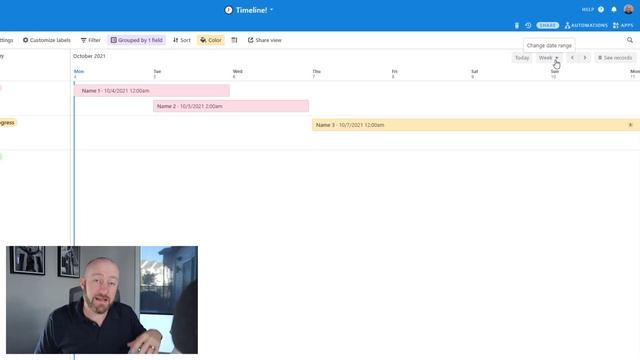The width and height of the screenshot is (640, 360).
Task: Click the icon beside Timeline! title
Action: point(229,10)
